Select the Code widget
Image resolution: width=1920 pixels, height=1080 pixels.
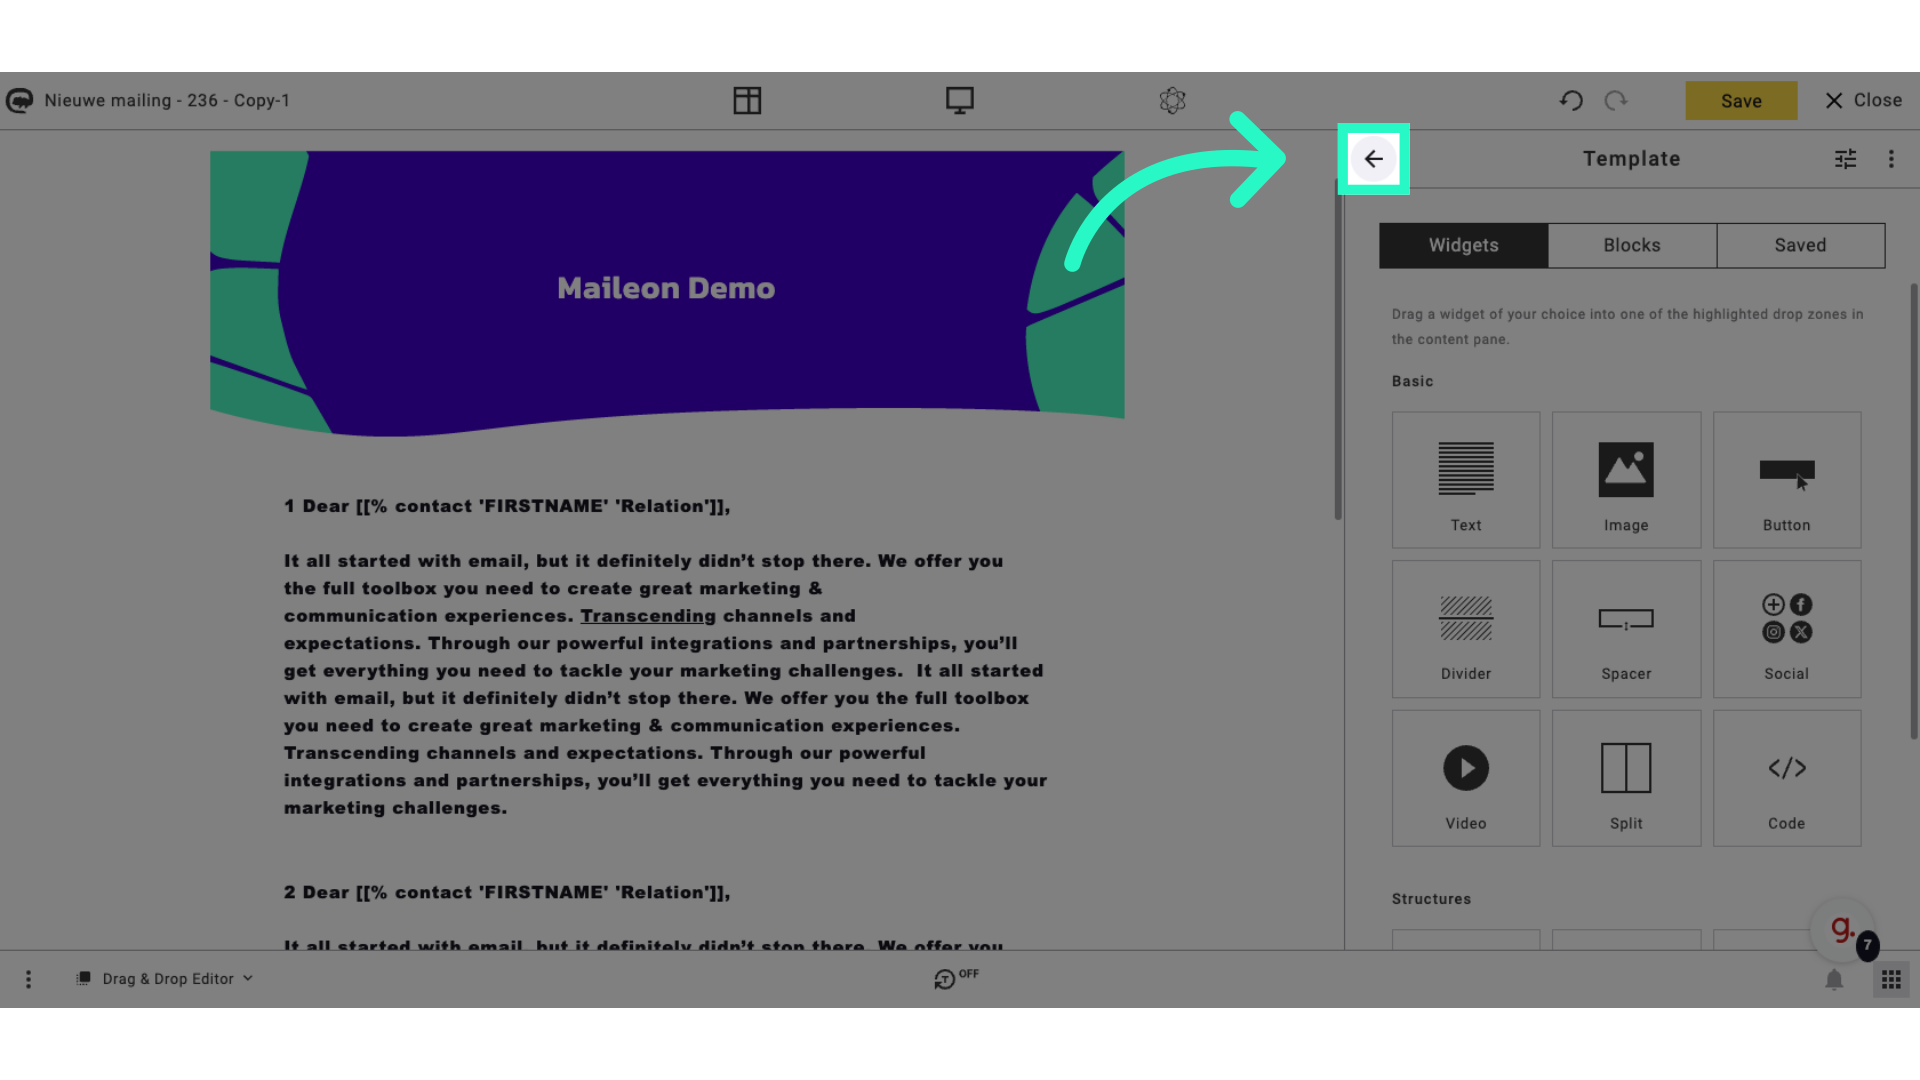coord(1787,778)
